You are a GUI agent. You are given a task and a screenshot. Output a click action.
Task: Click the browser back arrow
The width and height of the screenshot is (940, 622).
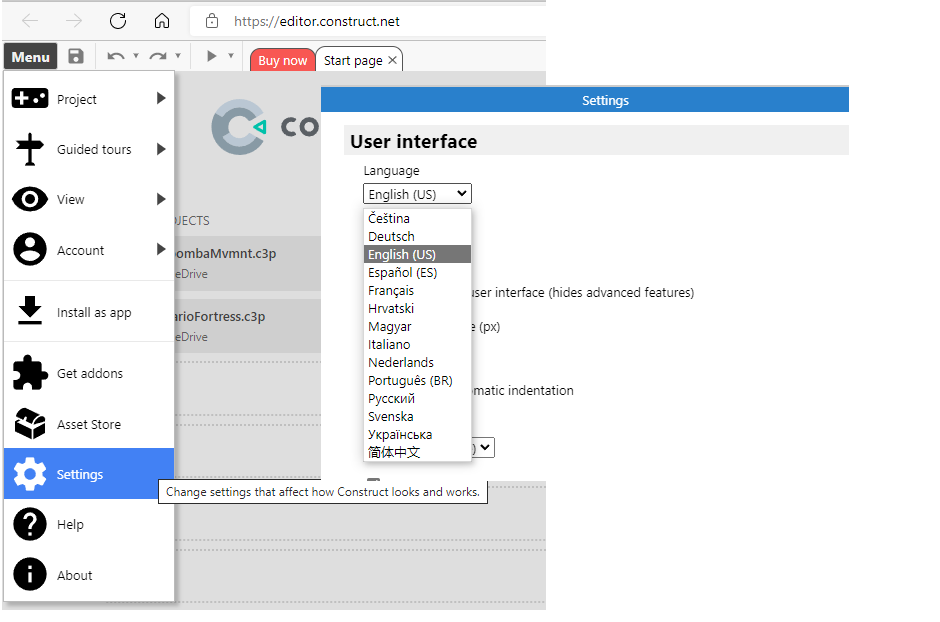(x=30, y=21)
